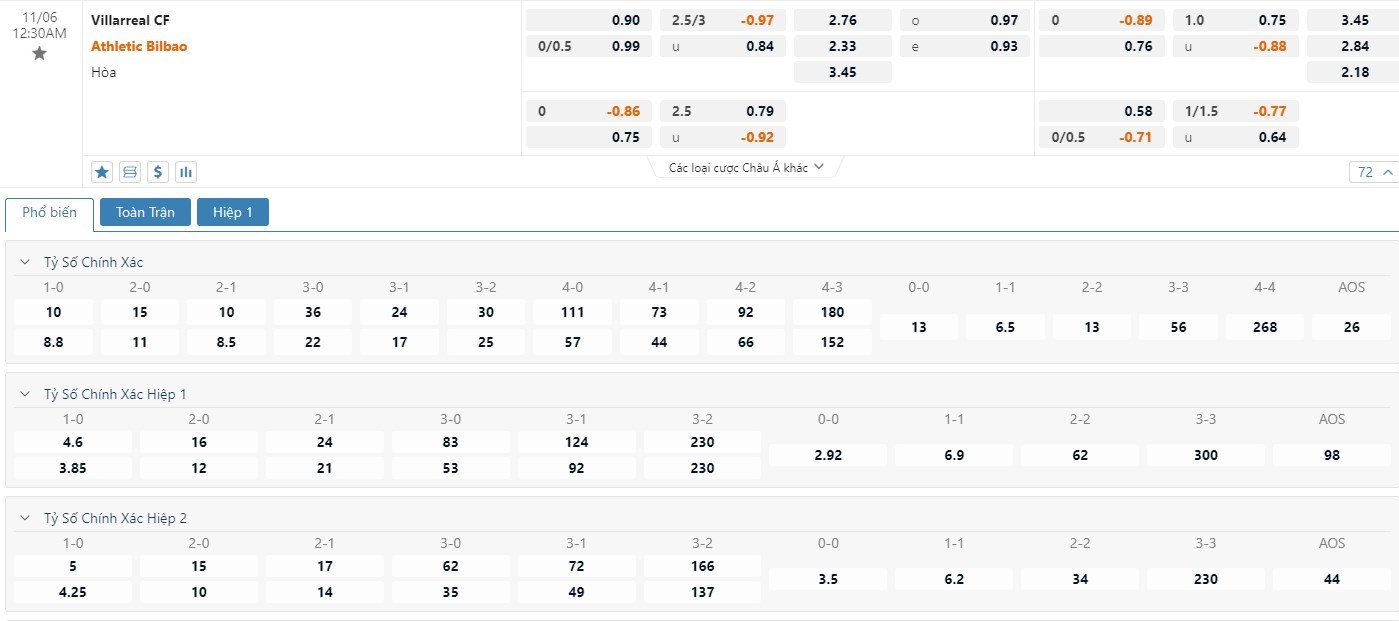Viewport: 1399px width, 621px height.
Task: Click the Villarreal CF team name
Action: [x=130, y=20]
